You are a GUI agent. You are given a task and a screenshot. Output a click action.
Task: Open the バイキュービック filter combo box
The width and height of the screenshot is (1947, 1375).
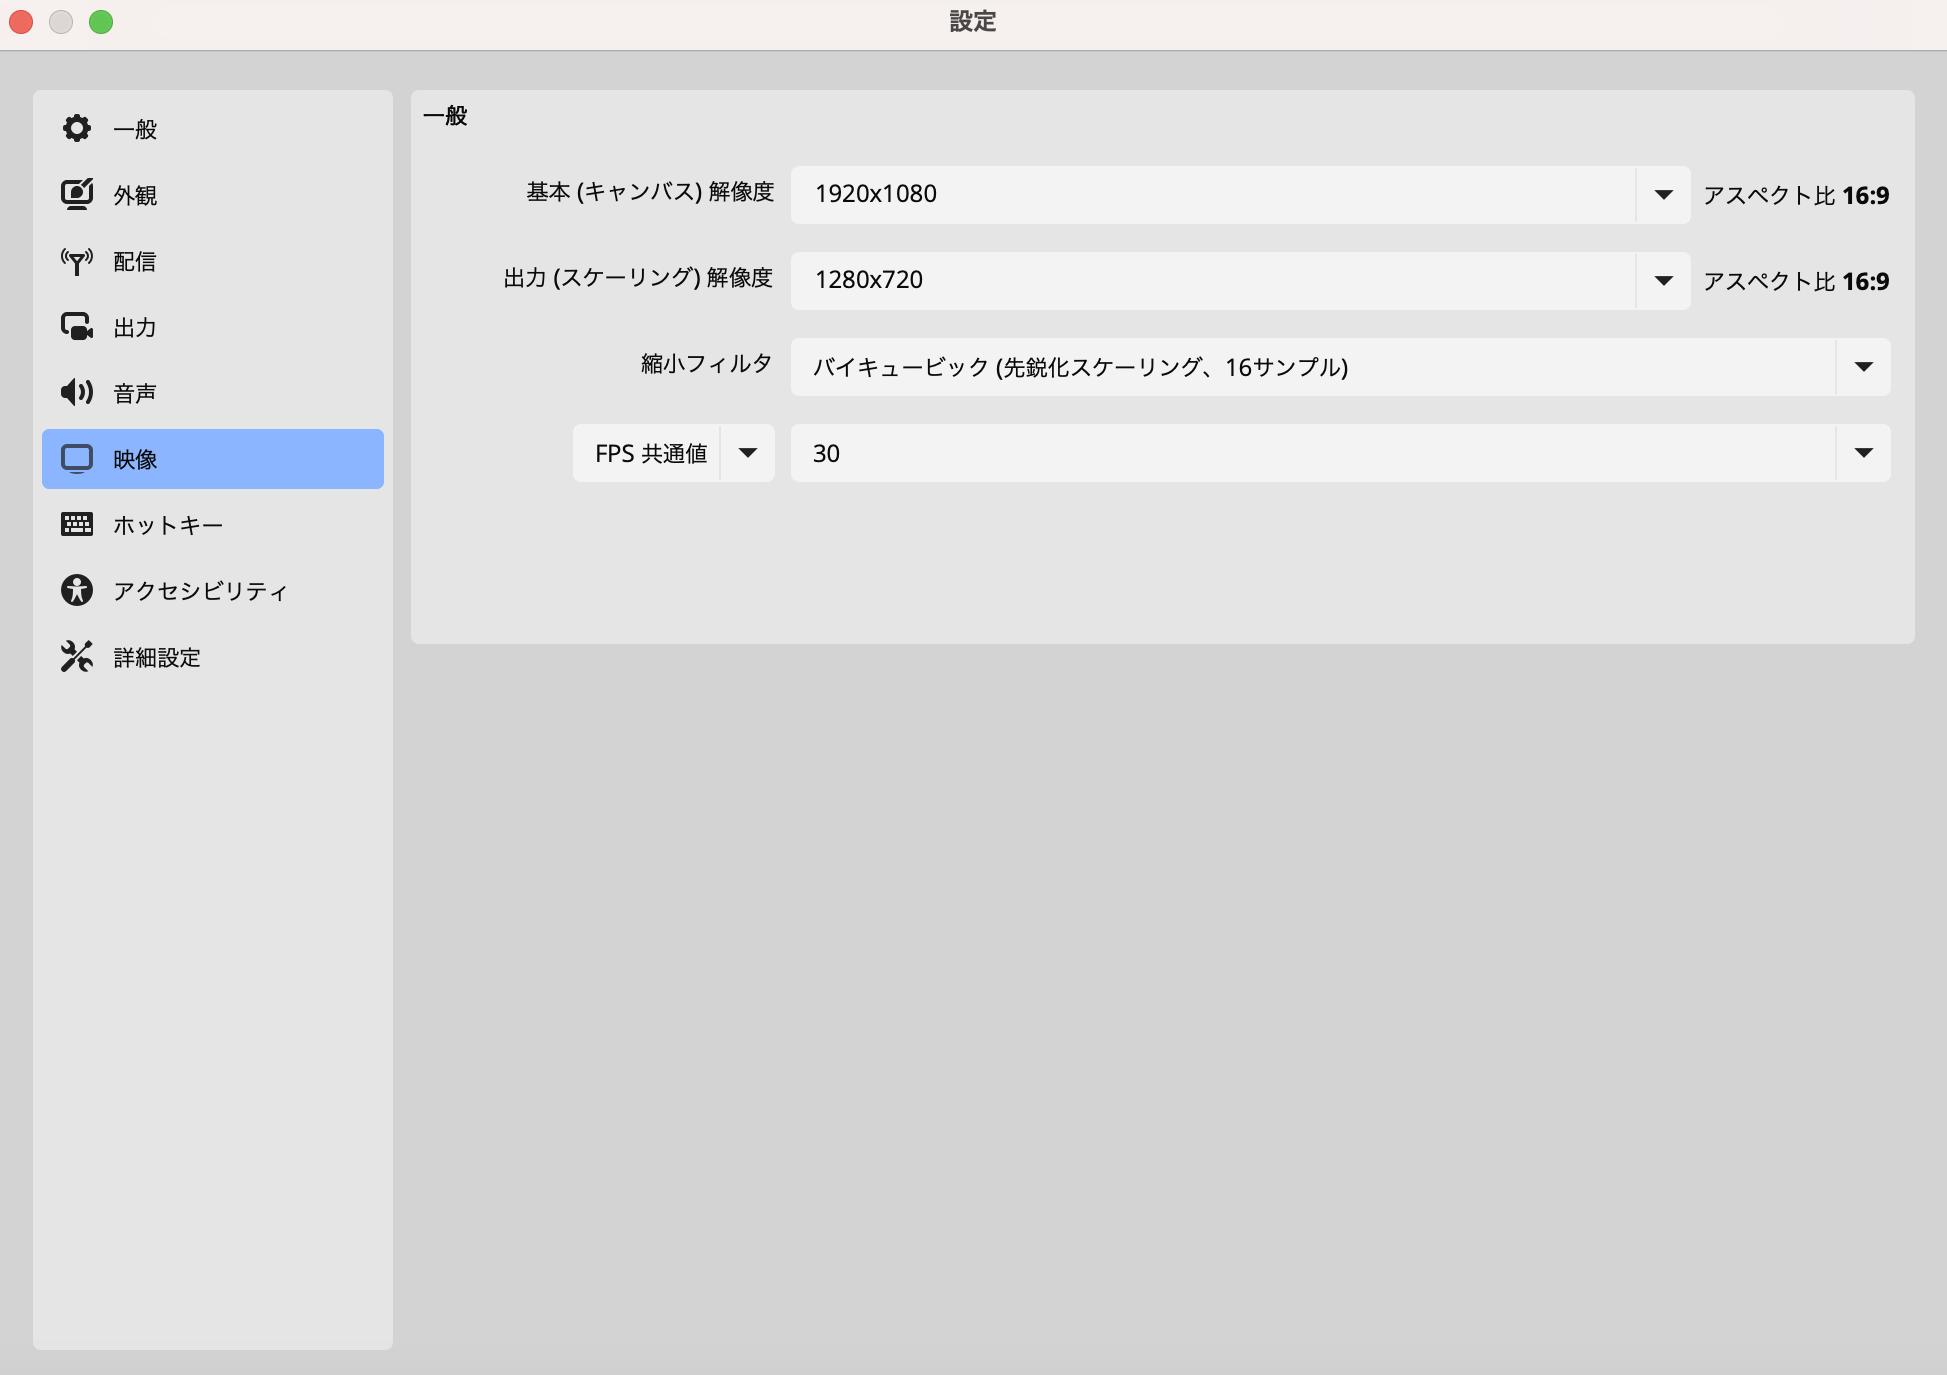click(x=1340, y=367)
